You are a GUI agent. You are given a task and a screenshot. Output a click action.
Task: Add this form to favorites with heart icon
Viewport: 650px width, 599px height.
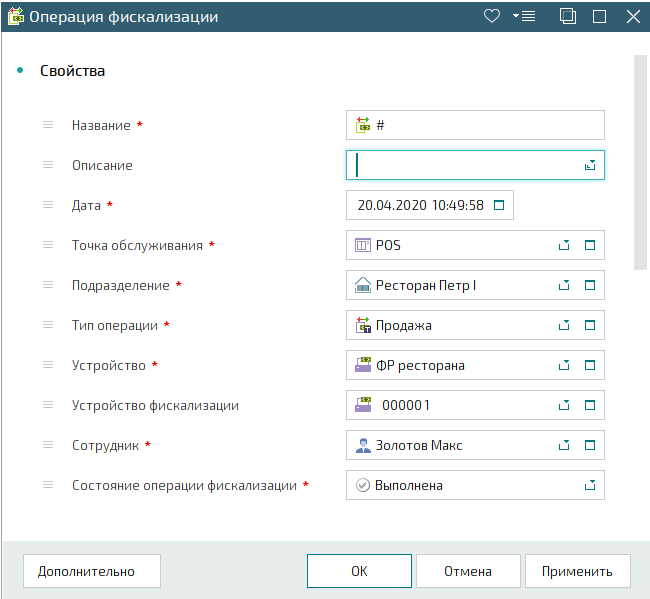[492, 17]
